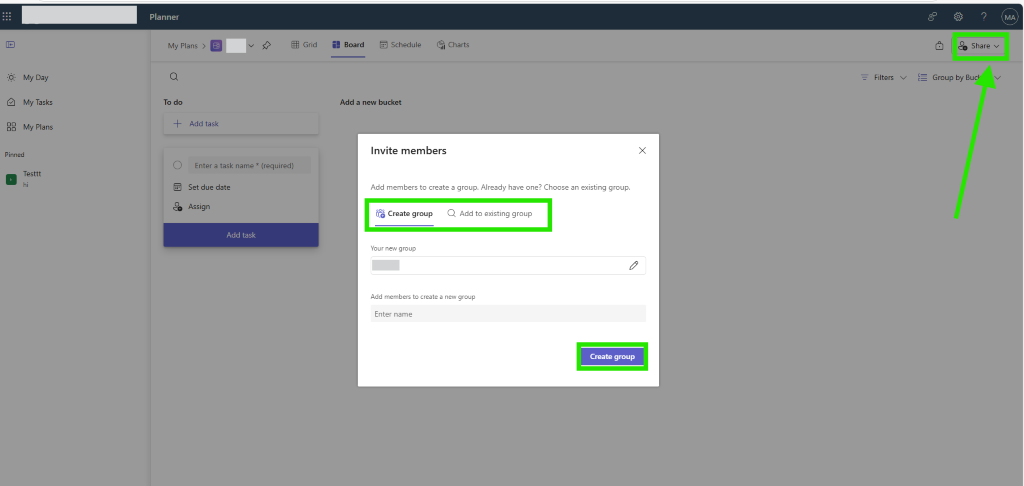
Task: Click the Planner app title
Action: point(164,17)
